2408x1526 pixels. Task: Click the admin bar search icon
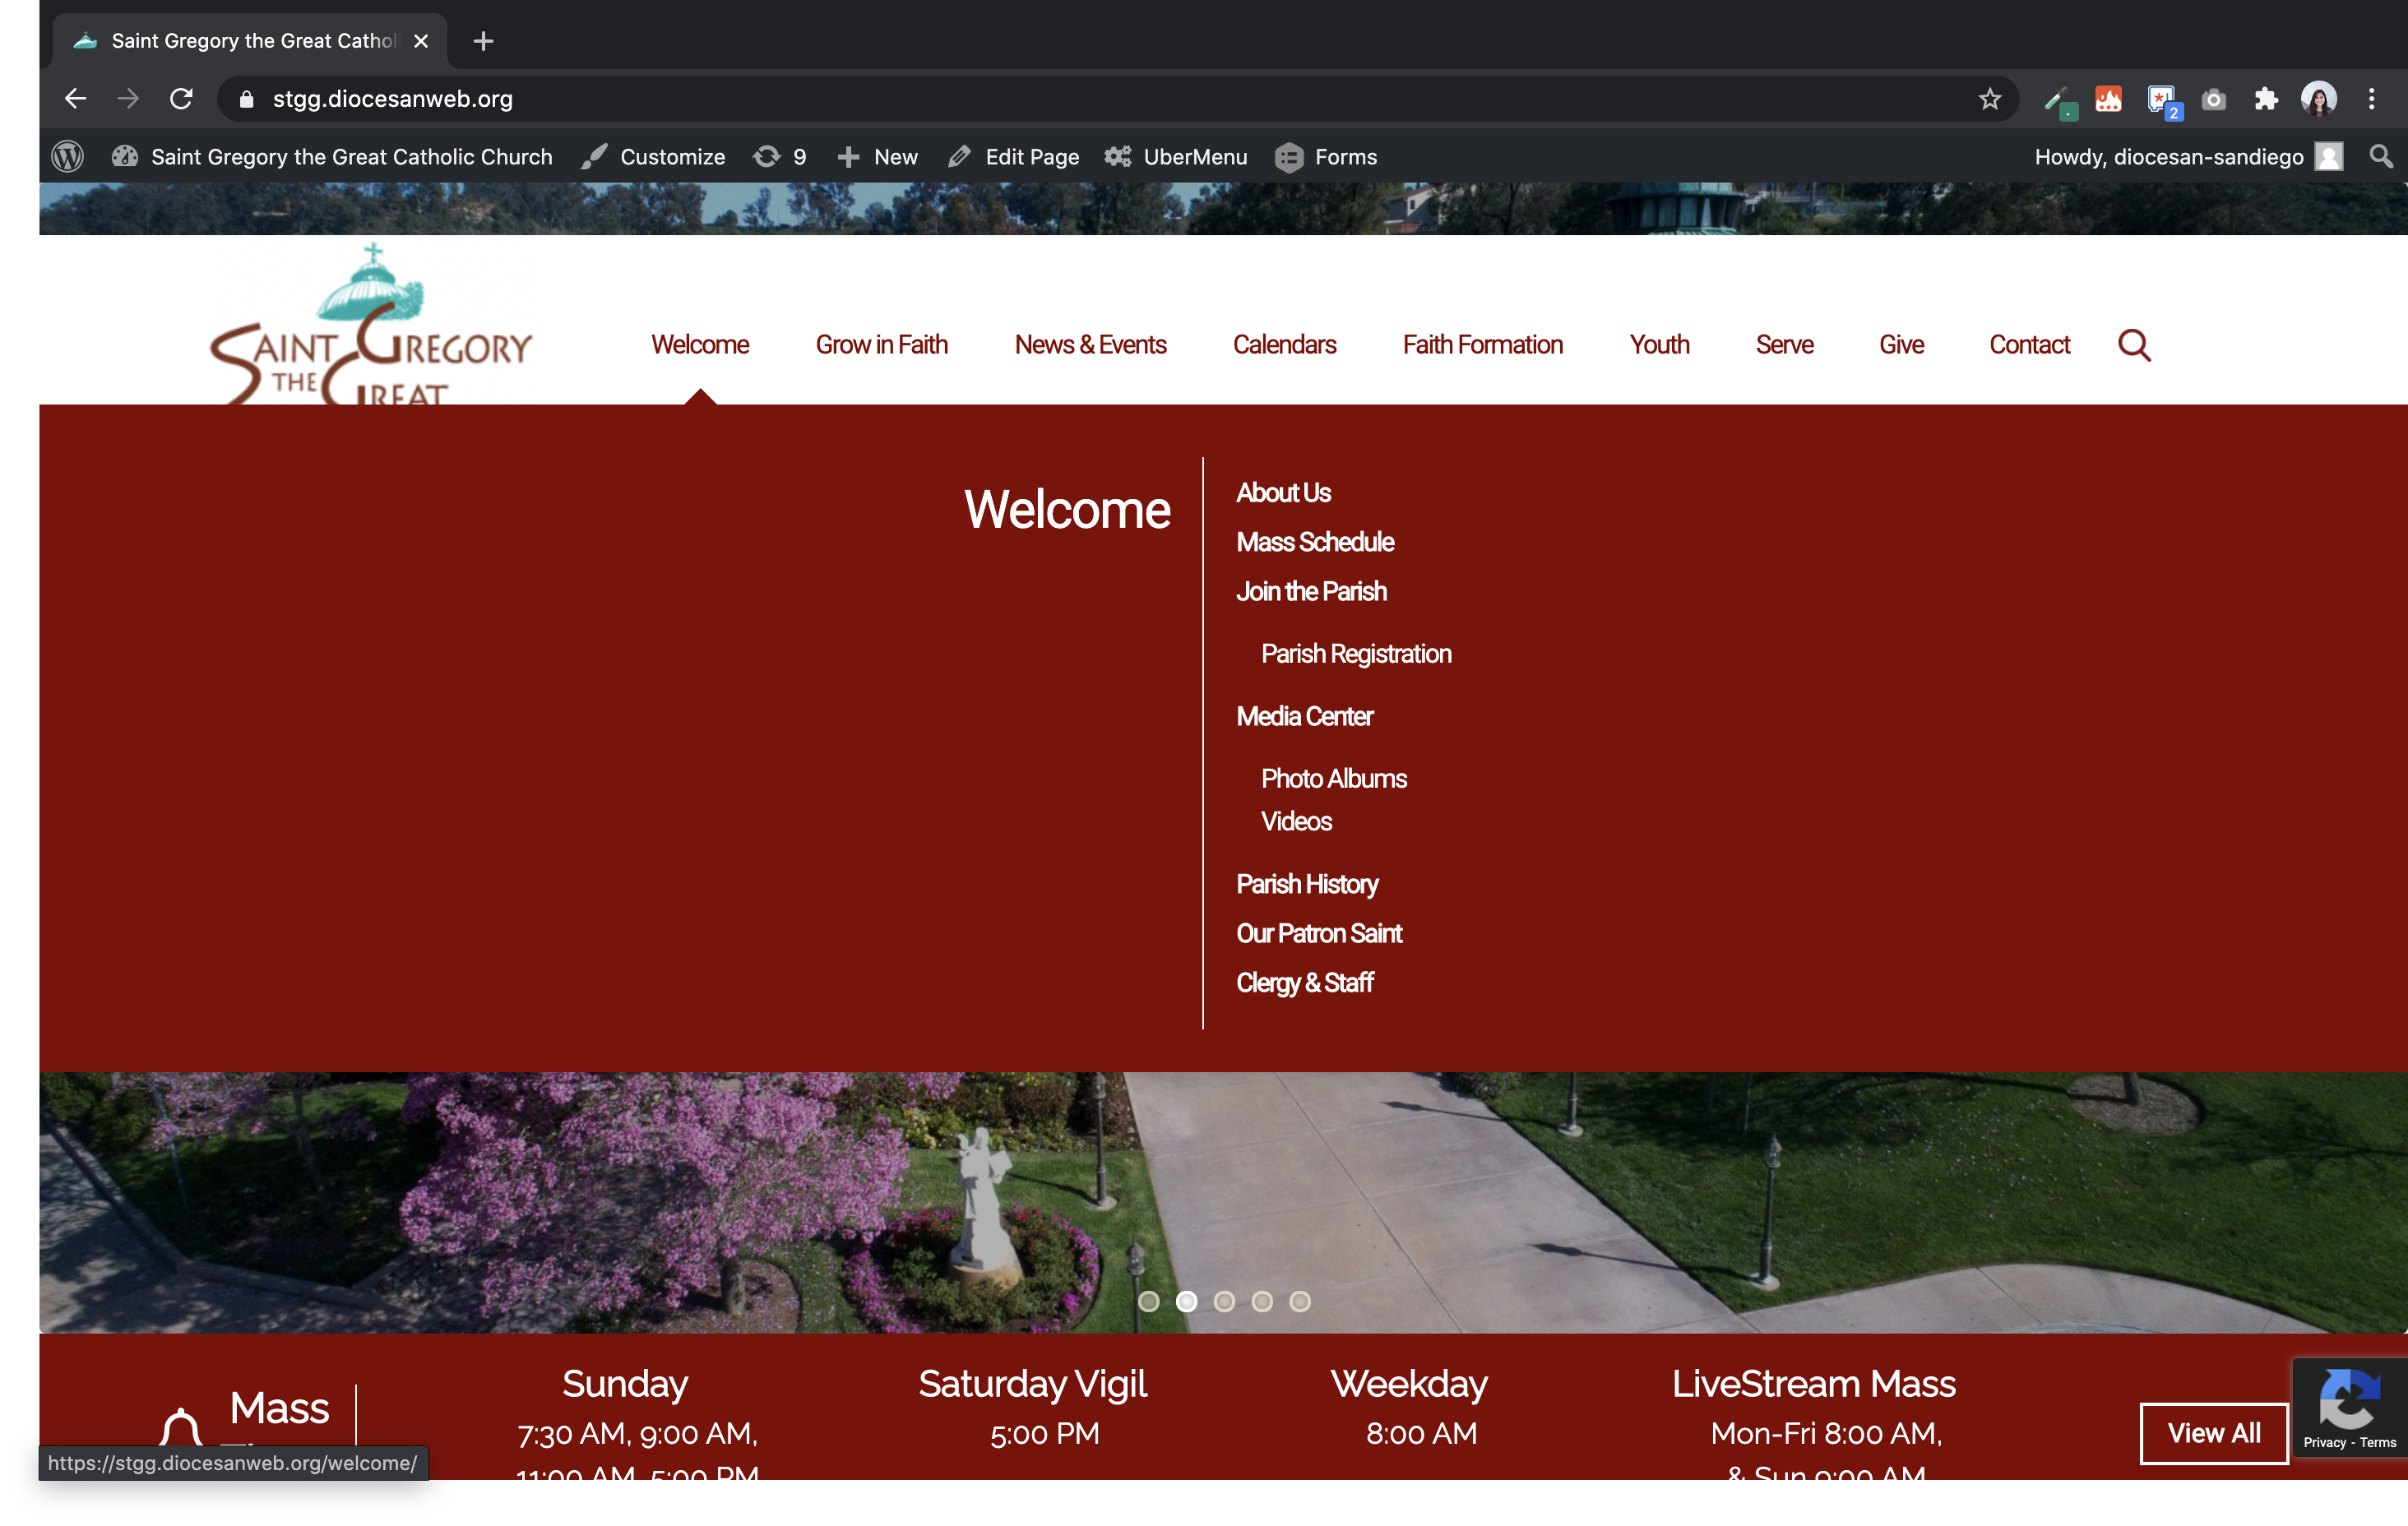2381,157
